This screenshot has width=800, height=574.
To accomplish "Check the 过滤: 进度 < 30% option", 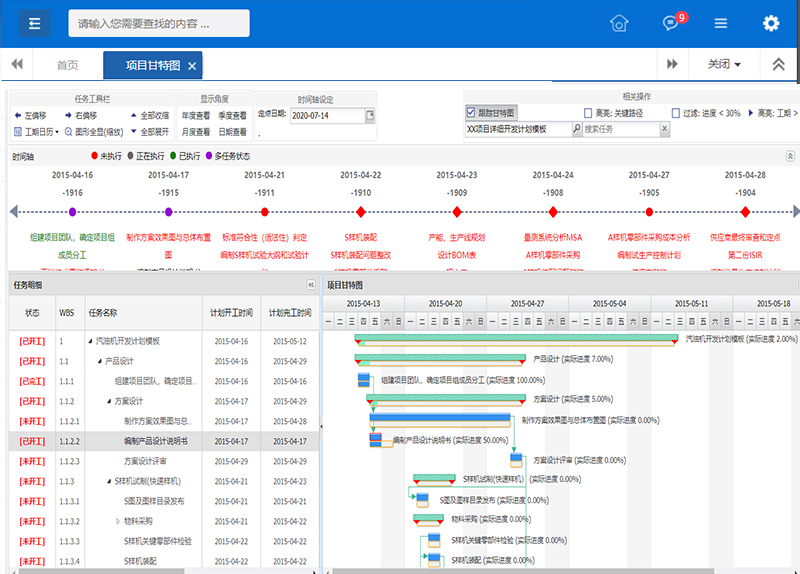I will [x=676, y=113].
